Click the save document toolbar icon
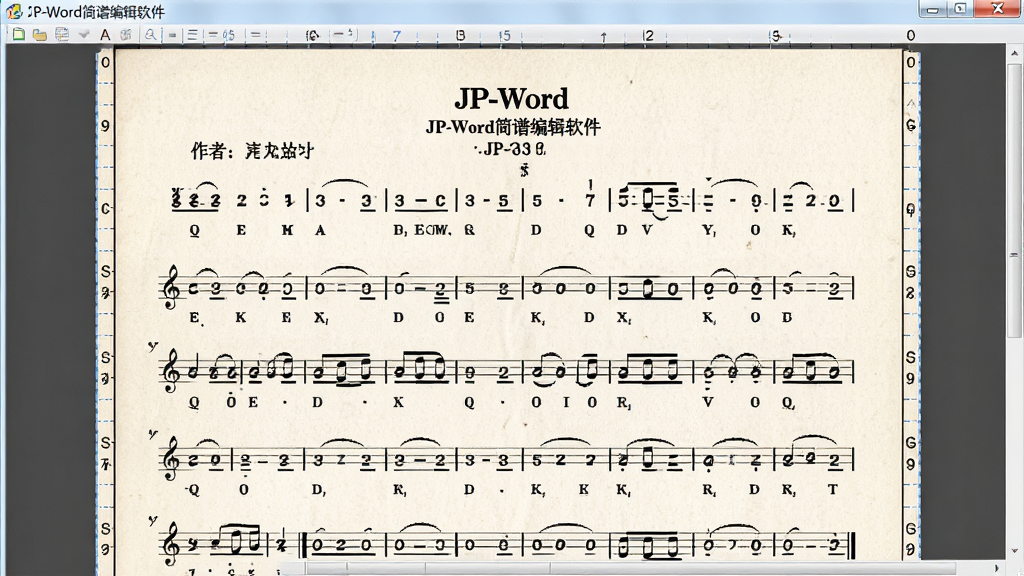The height and width of the screenshot is (576, 1024). point(62,35)
